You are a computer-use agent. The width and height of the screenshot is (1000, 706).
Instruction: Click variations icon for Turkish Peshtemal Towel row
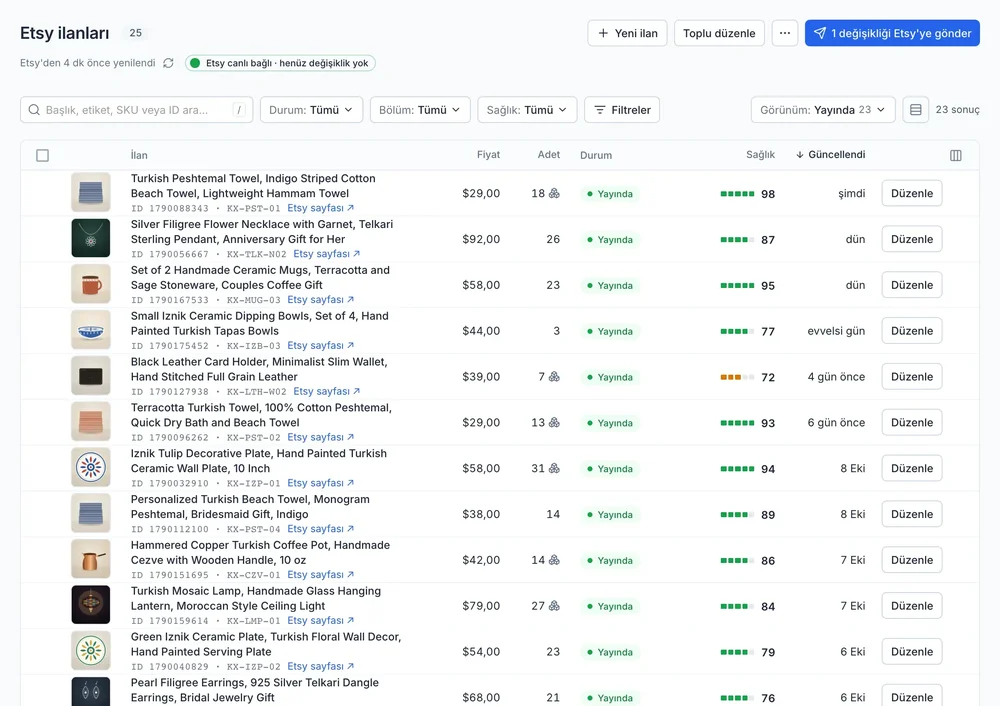554,193
